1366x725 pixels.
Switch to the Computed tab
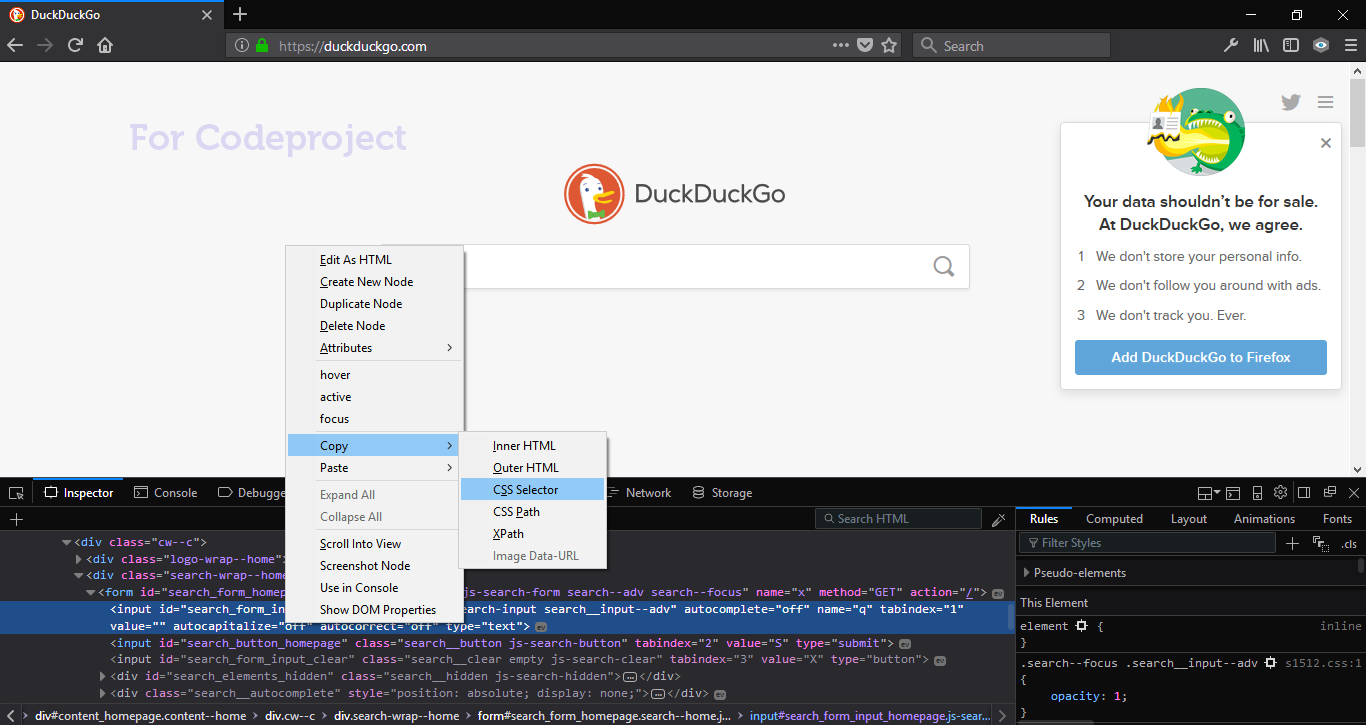[1114, 519]
